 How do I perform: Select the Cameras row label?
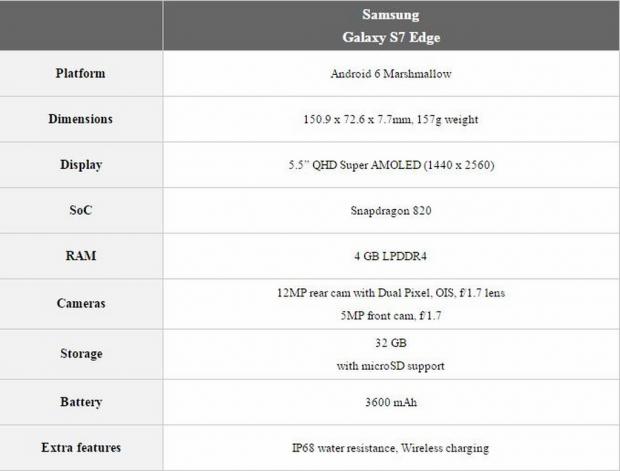click(80, 302)
